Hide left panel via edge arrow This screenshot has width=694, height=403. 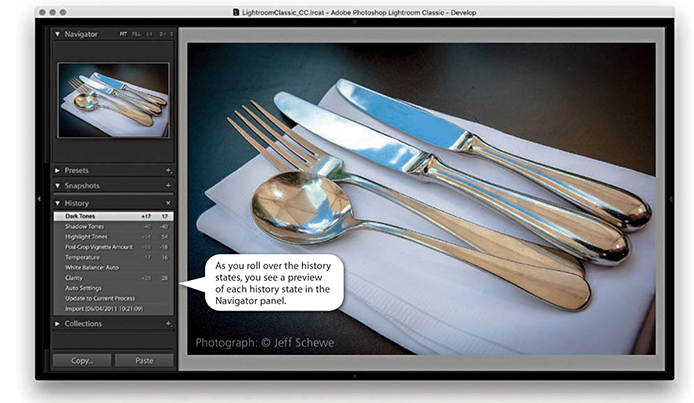point(39,199)
